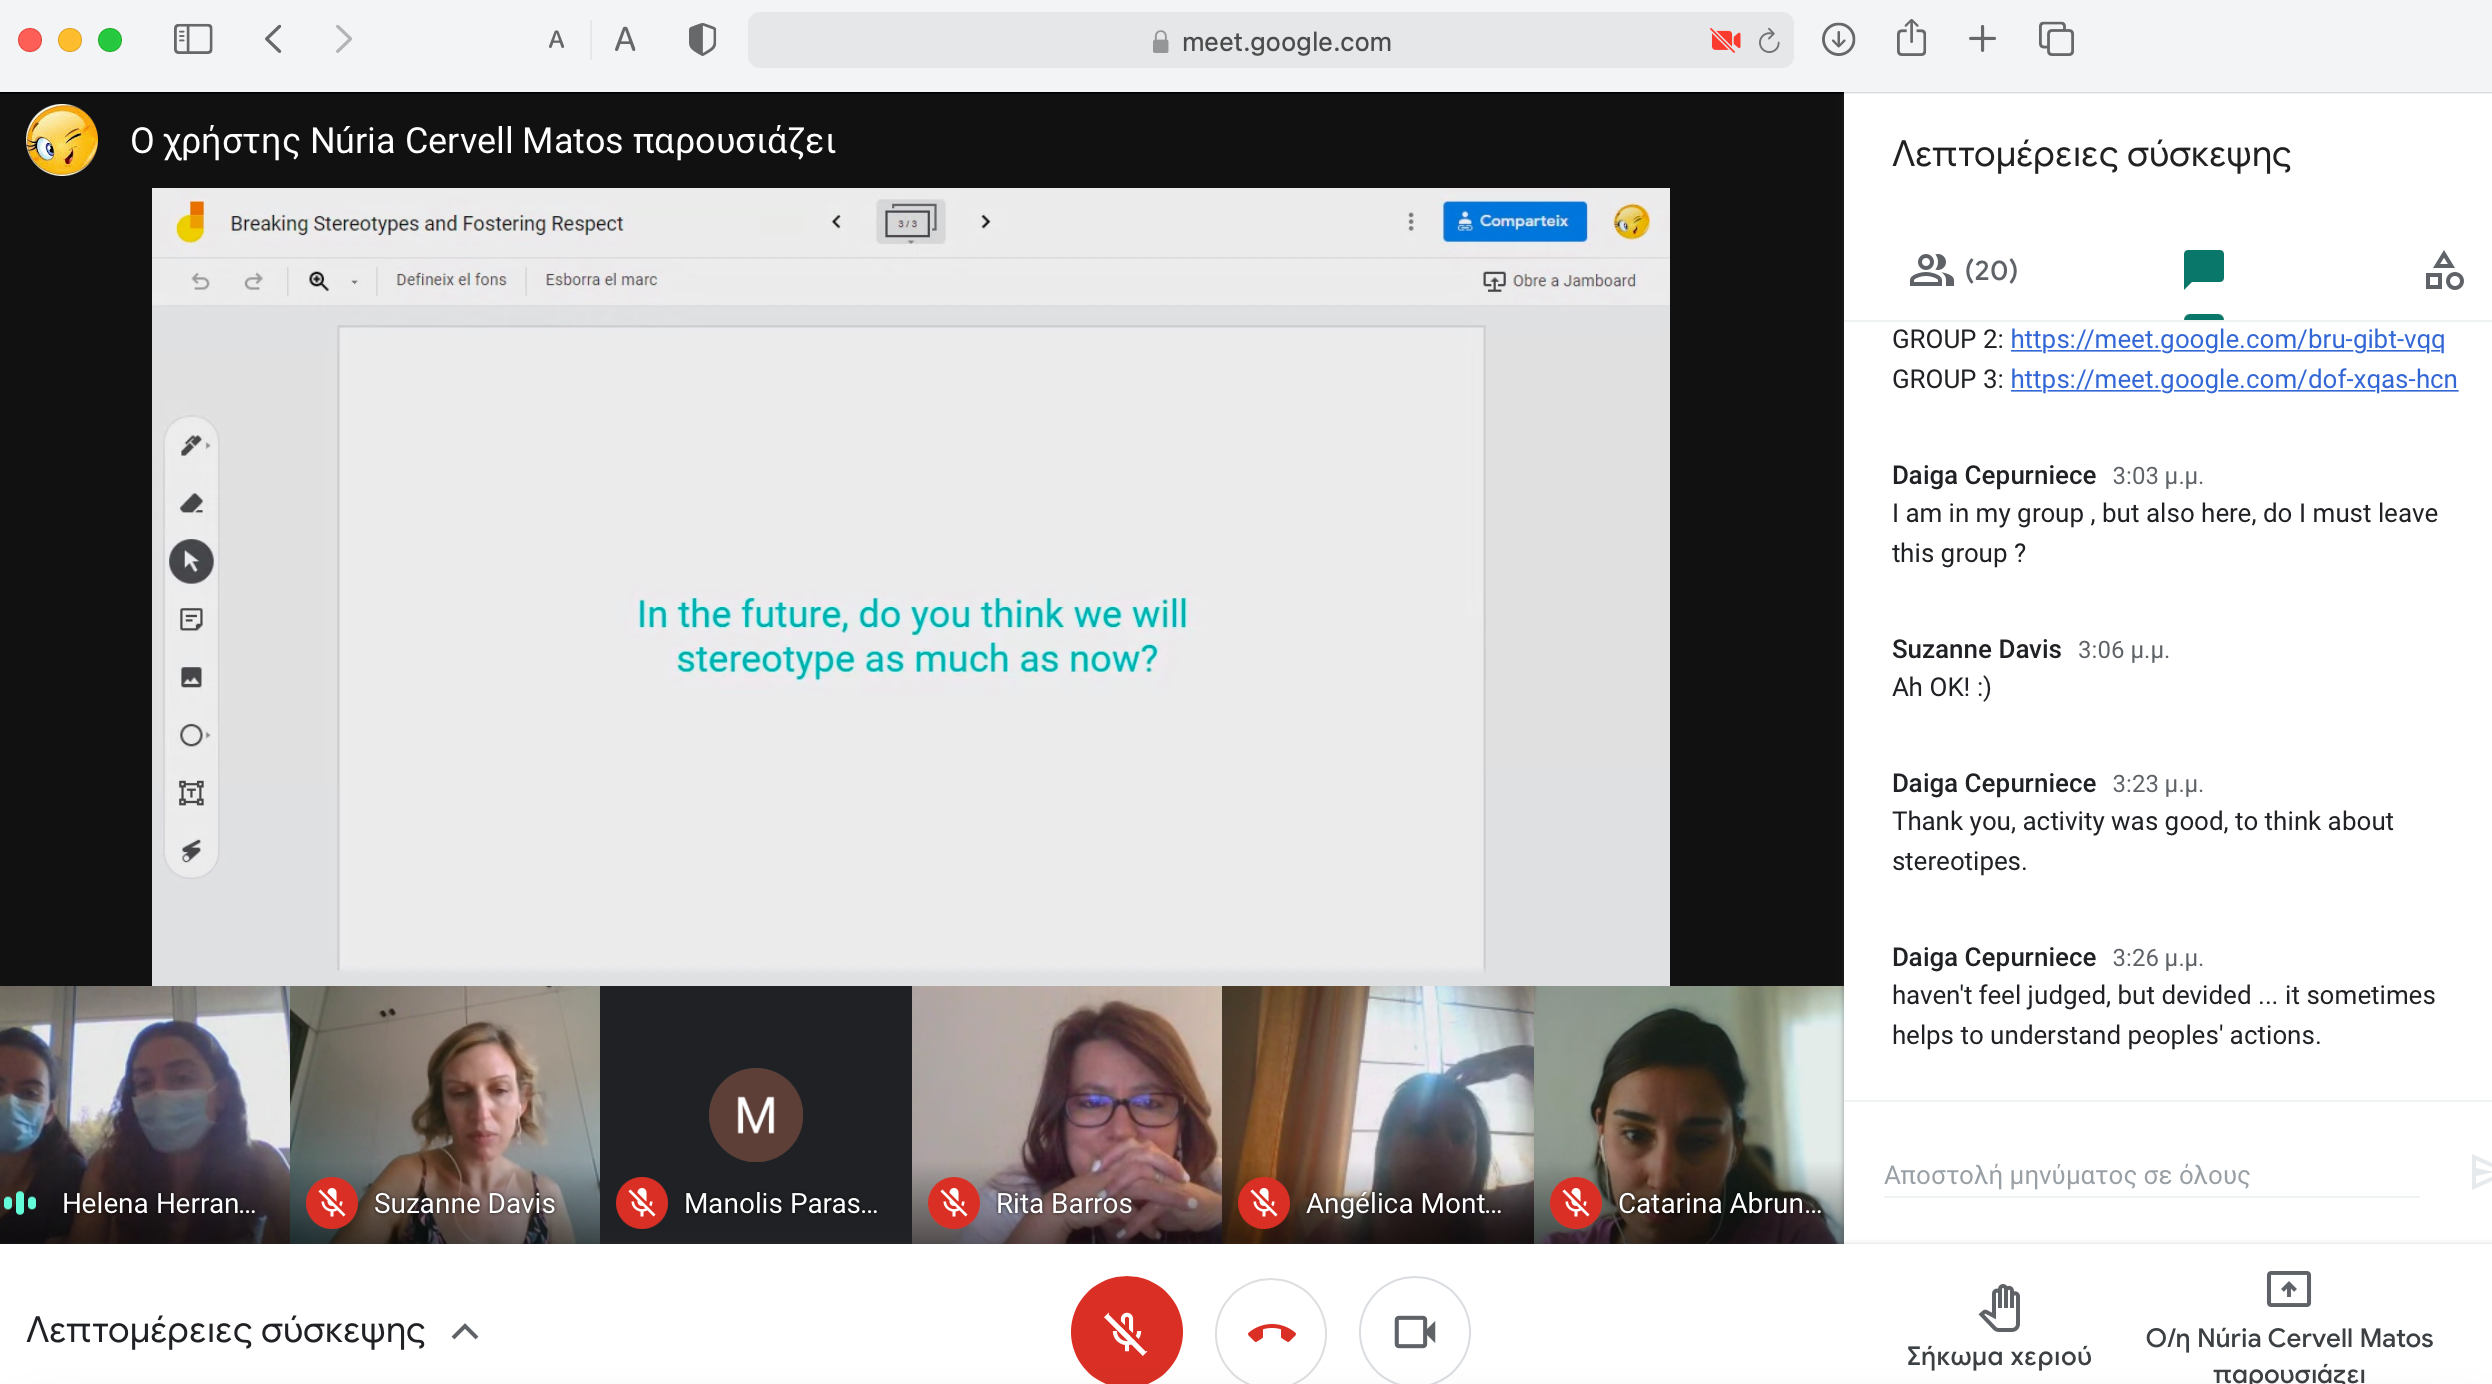
Task: Select Angélica Mont video tile
Action: coord(1378,1115)
